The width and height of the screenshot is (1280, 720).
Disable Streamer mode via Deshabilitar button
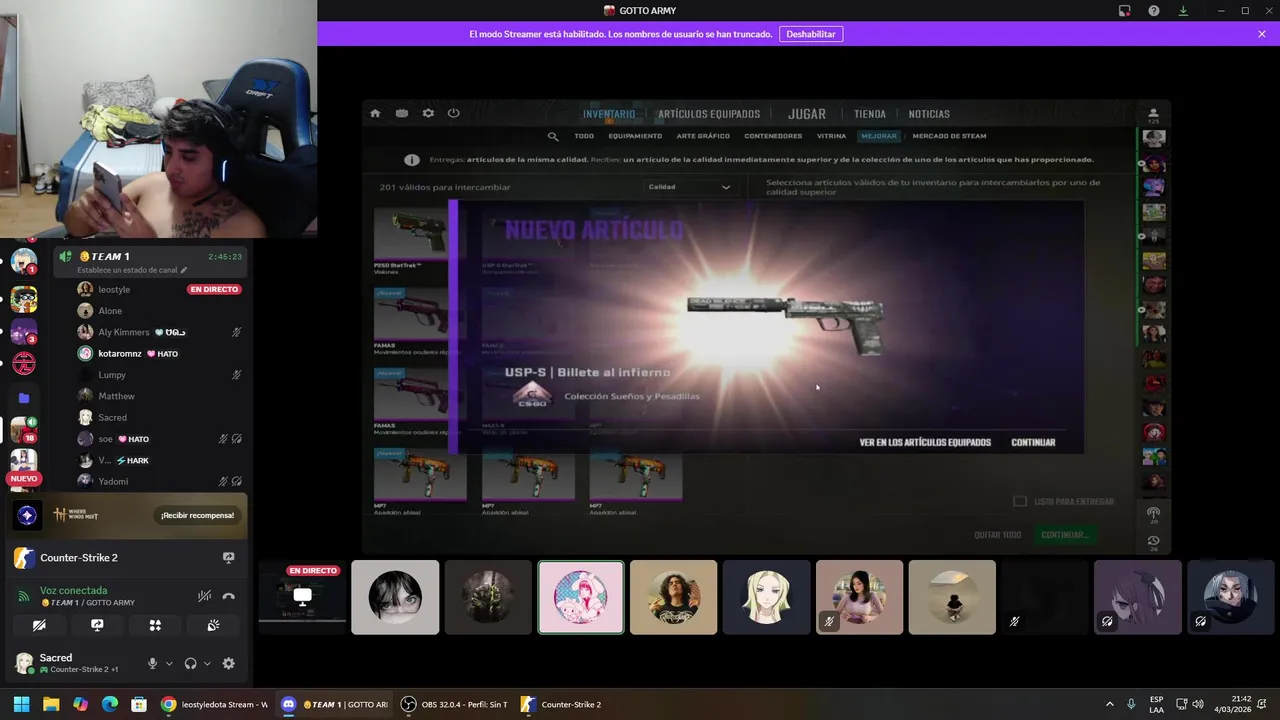[811, 34]
